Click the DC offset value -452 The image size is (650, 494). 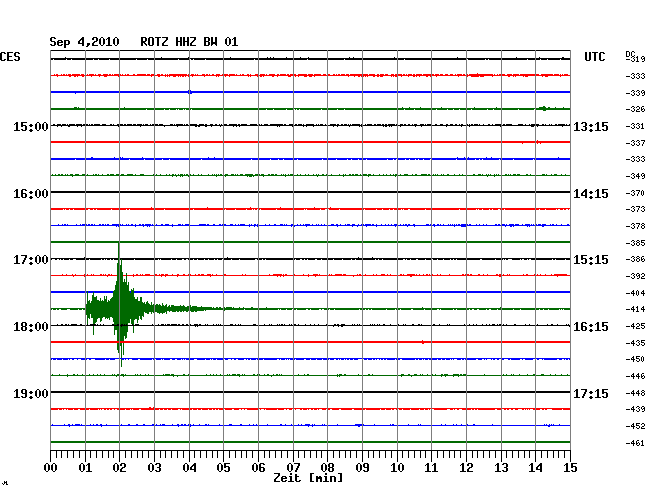[x=635, y=426]
